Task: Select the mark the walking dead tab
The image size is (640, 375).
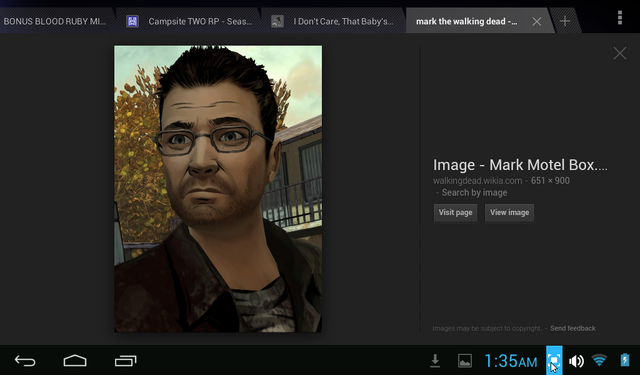Action: point(467,21)
